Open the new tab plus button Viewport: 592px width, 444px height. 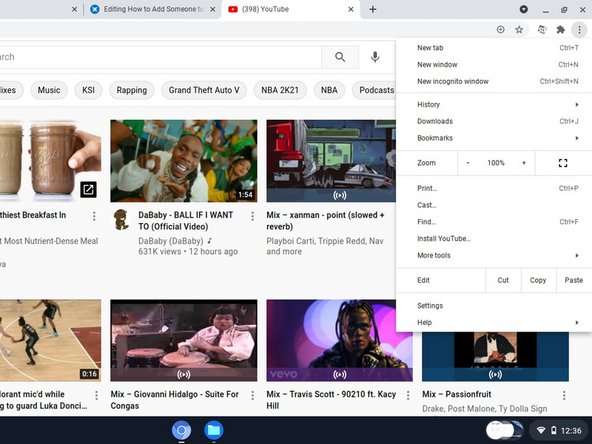click(373, 9)
